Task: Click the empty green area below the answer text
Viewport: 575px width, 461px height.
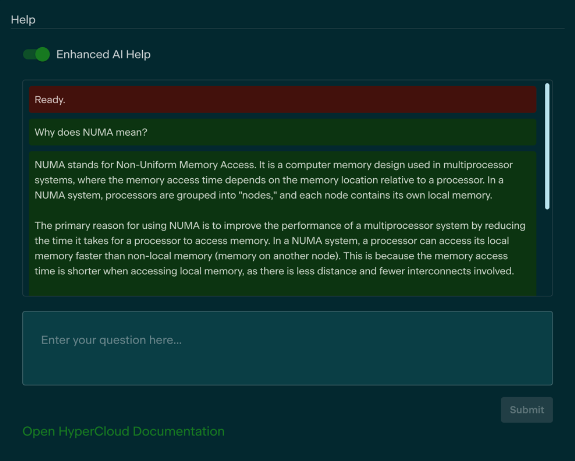Action: click(x=283, y=288)
